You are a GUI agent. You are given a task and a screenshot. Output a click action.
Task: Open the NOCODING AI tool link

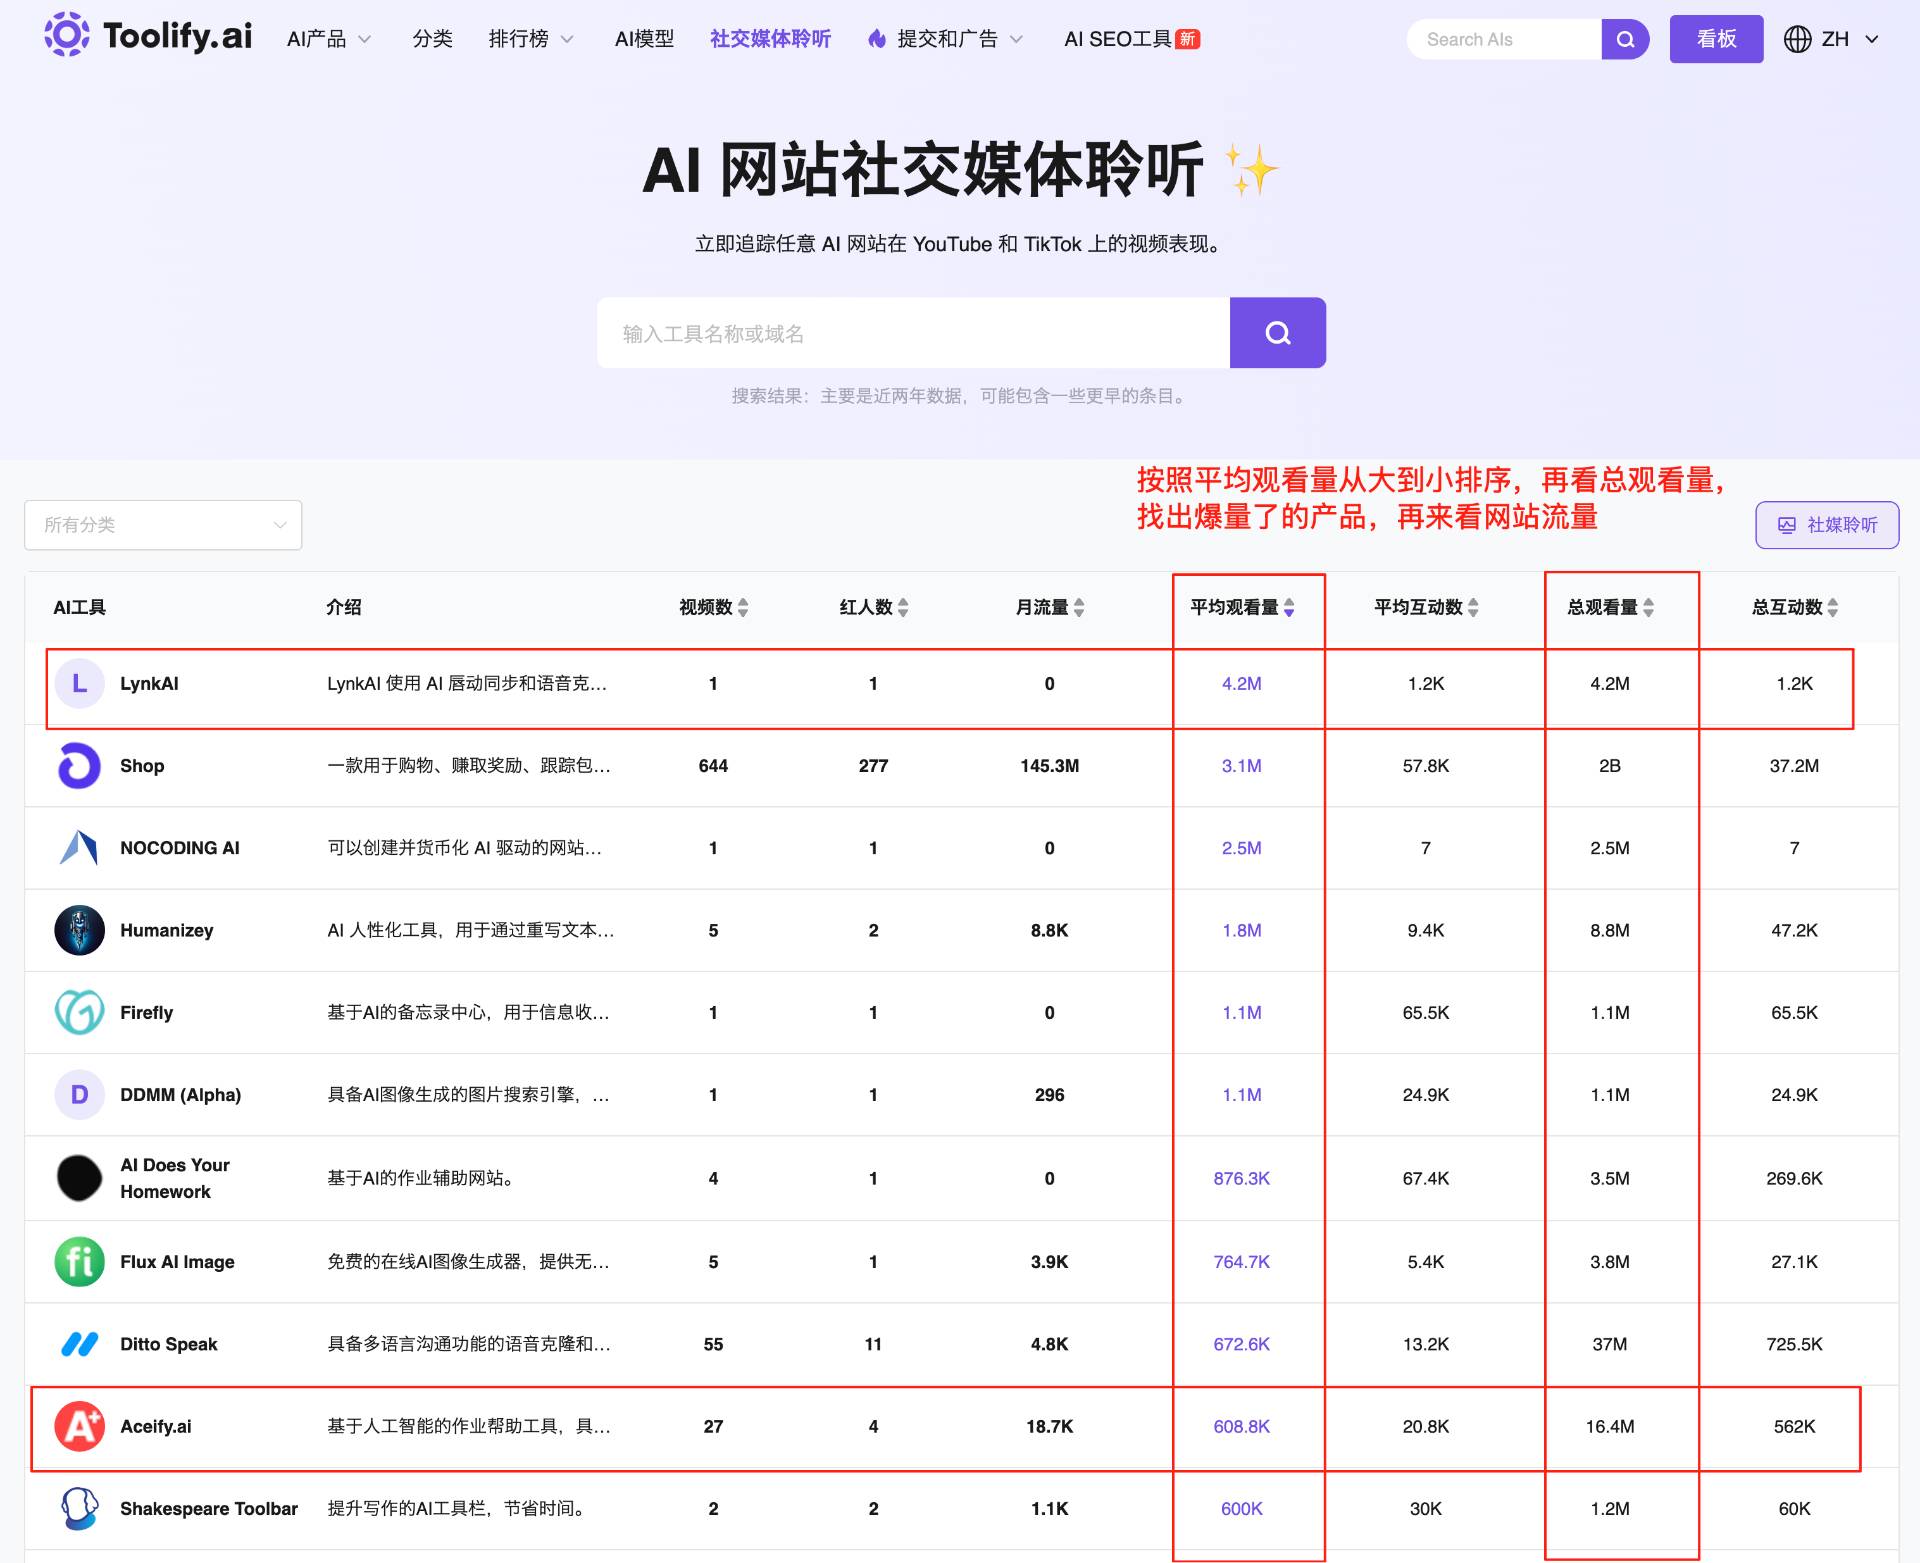coord(180,848)
